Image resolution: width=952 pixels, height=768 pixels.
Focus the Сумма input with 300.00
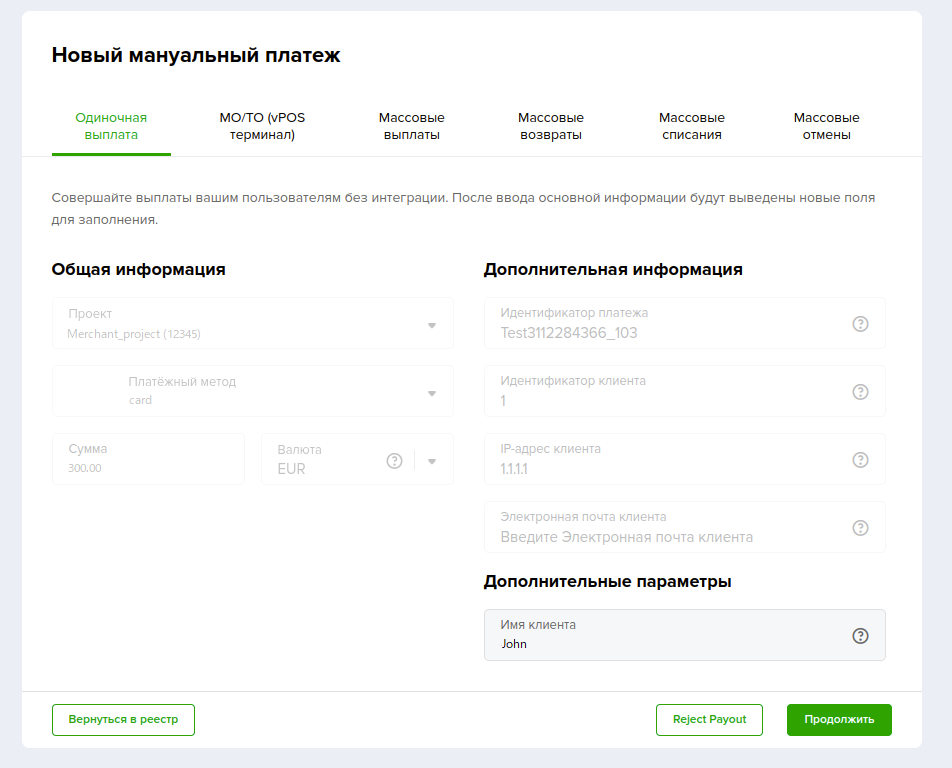coord(148,459)
